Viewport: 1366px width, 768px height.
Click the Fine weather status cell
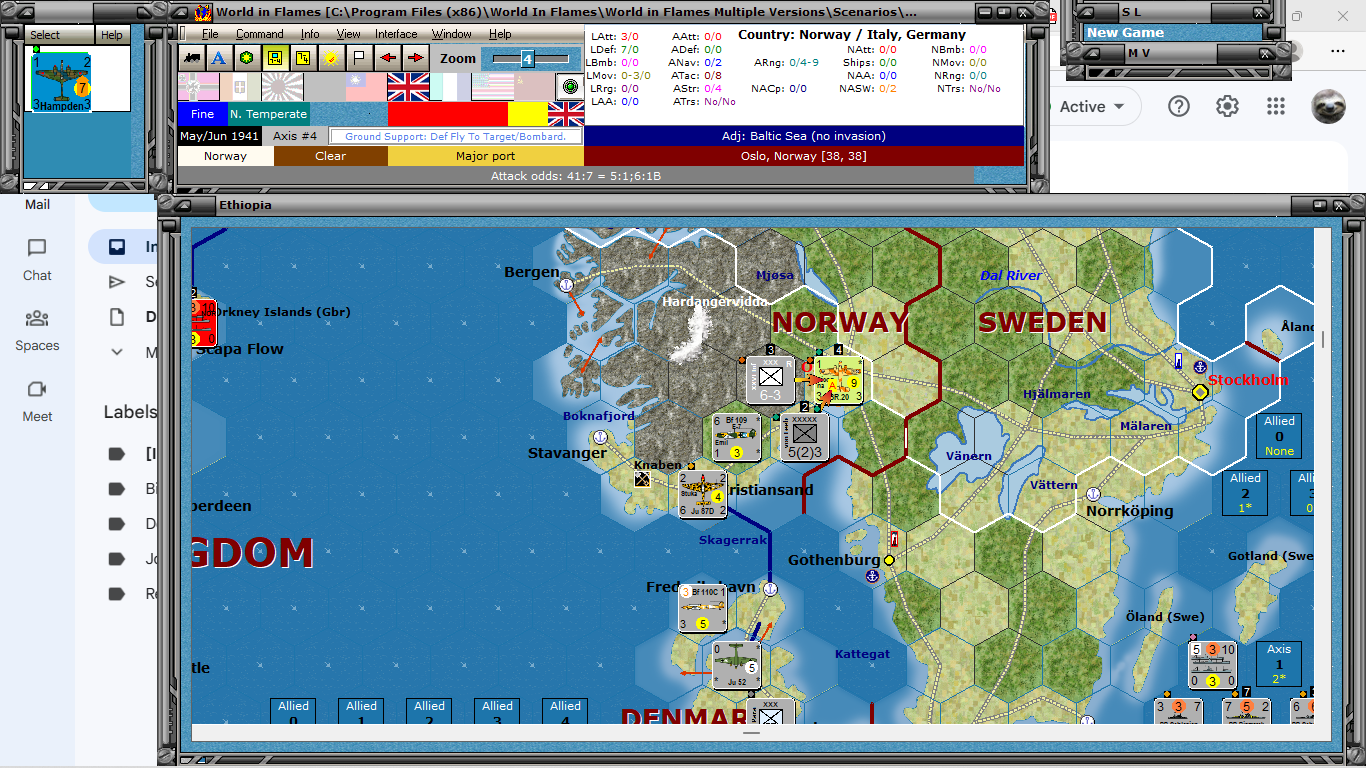click(202, 114)
